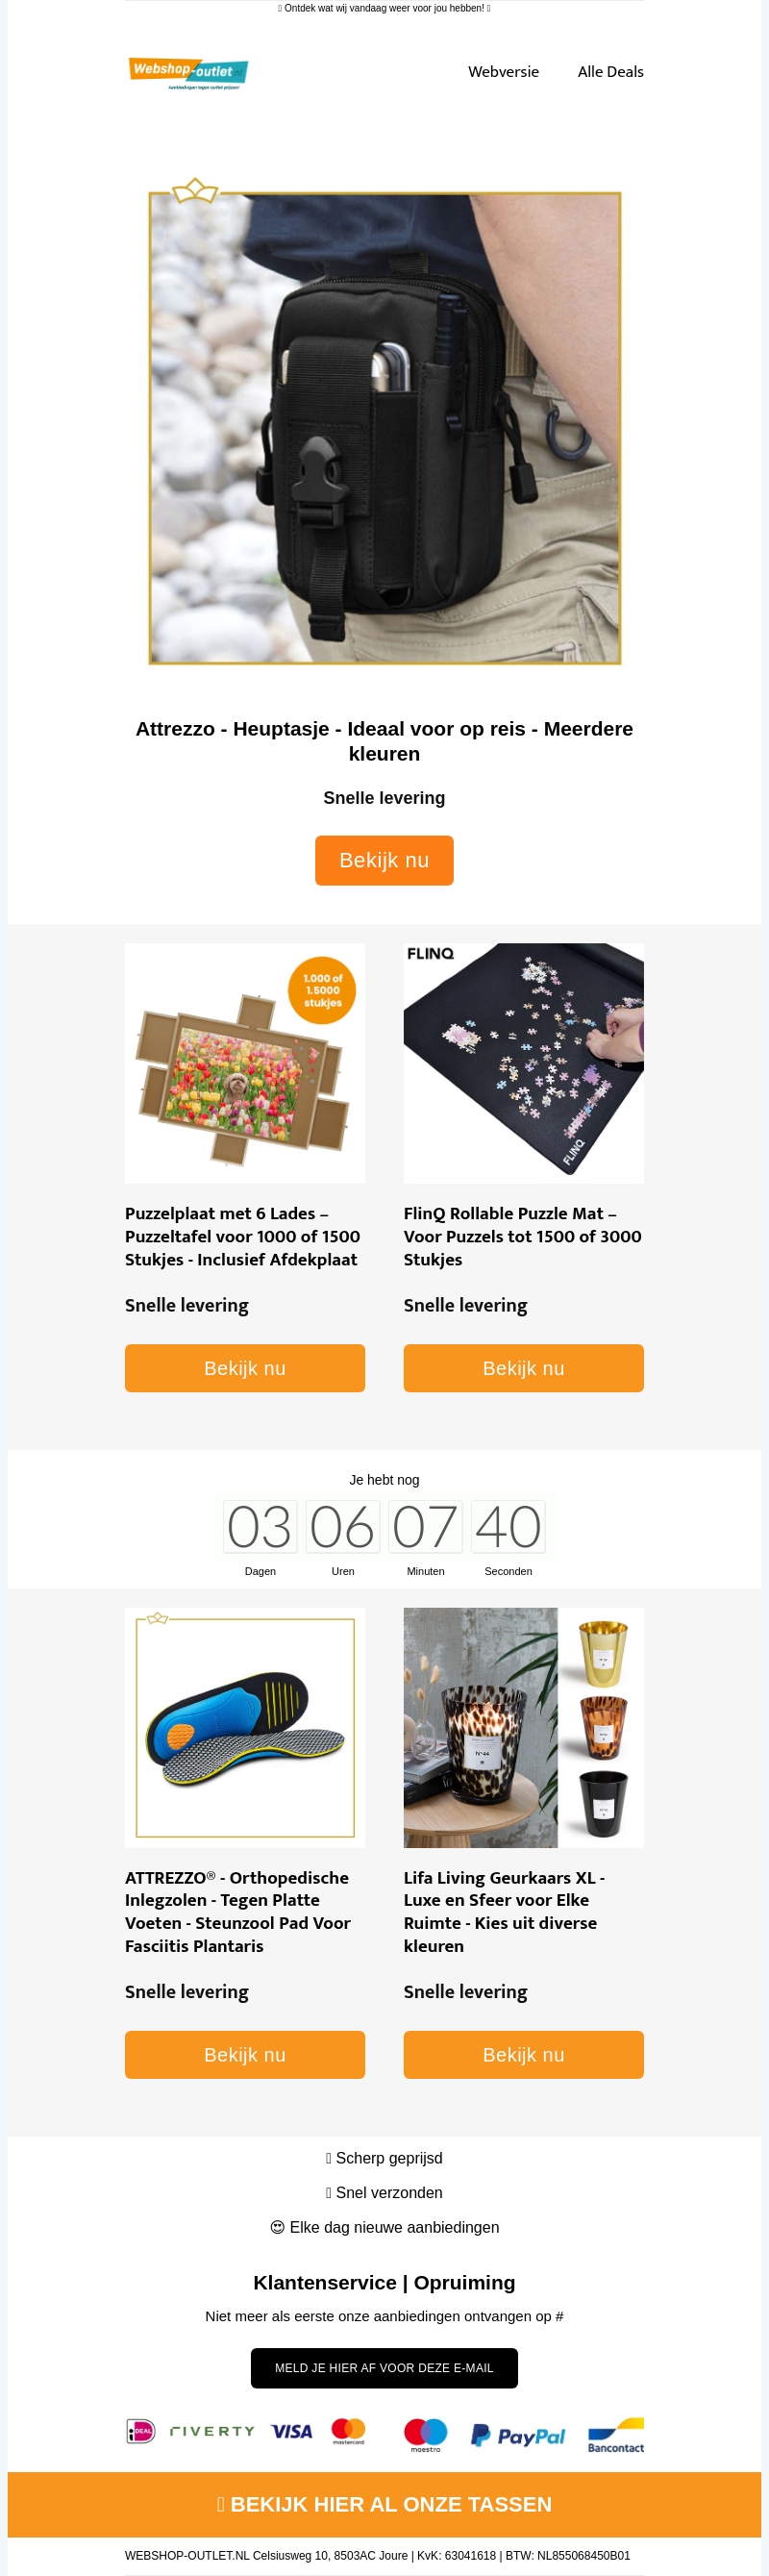Click the BEKIJK HIER AL ONZE TASSEN banner
Image resolution: width=769 pixels, height=2576 pixels.
click(384, 2503)
